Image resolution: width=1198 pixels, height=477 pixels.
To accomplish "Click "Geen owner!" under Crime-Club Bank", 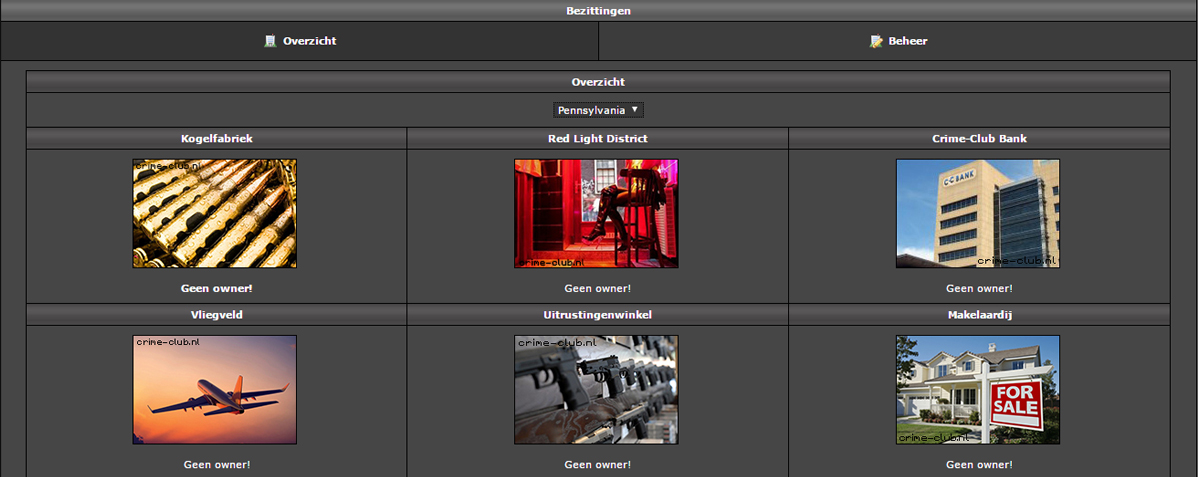I will (x=979, y=288).
